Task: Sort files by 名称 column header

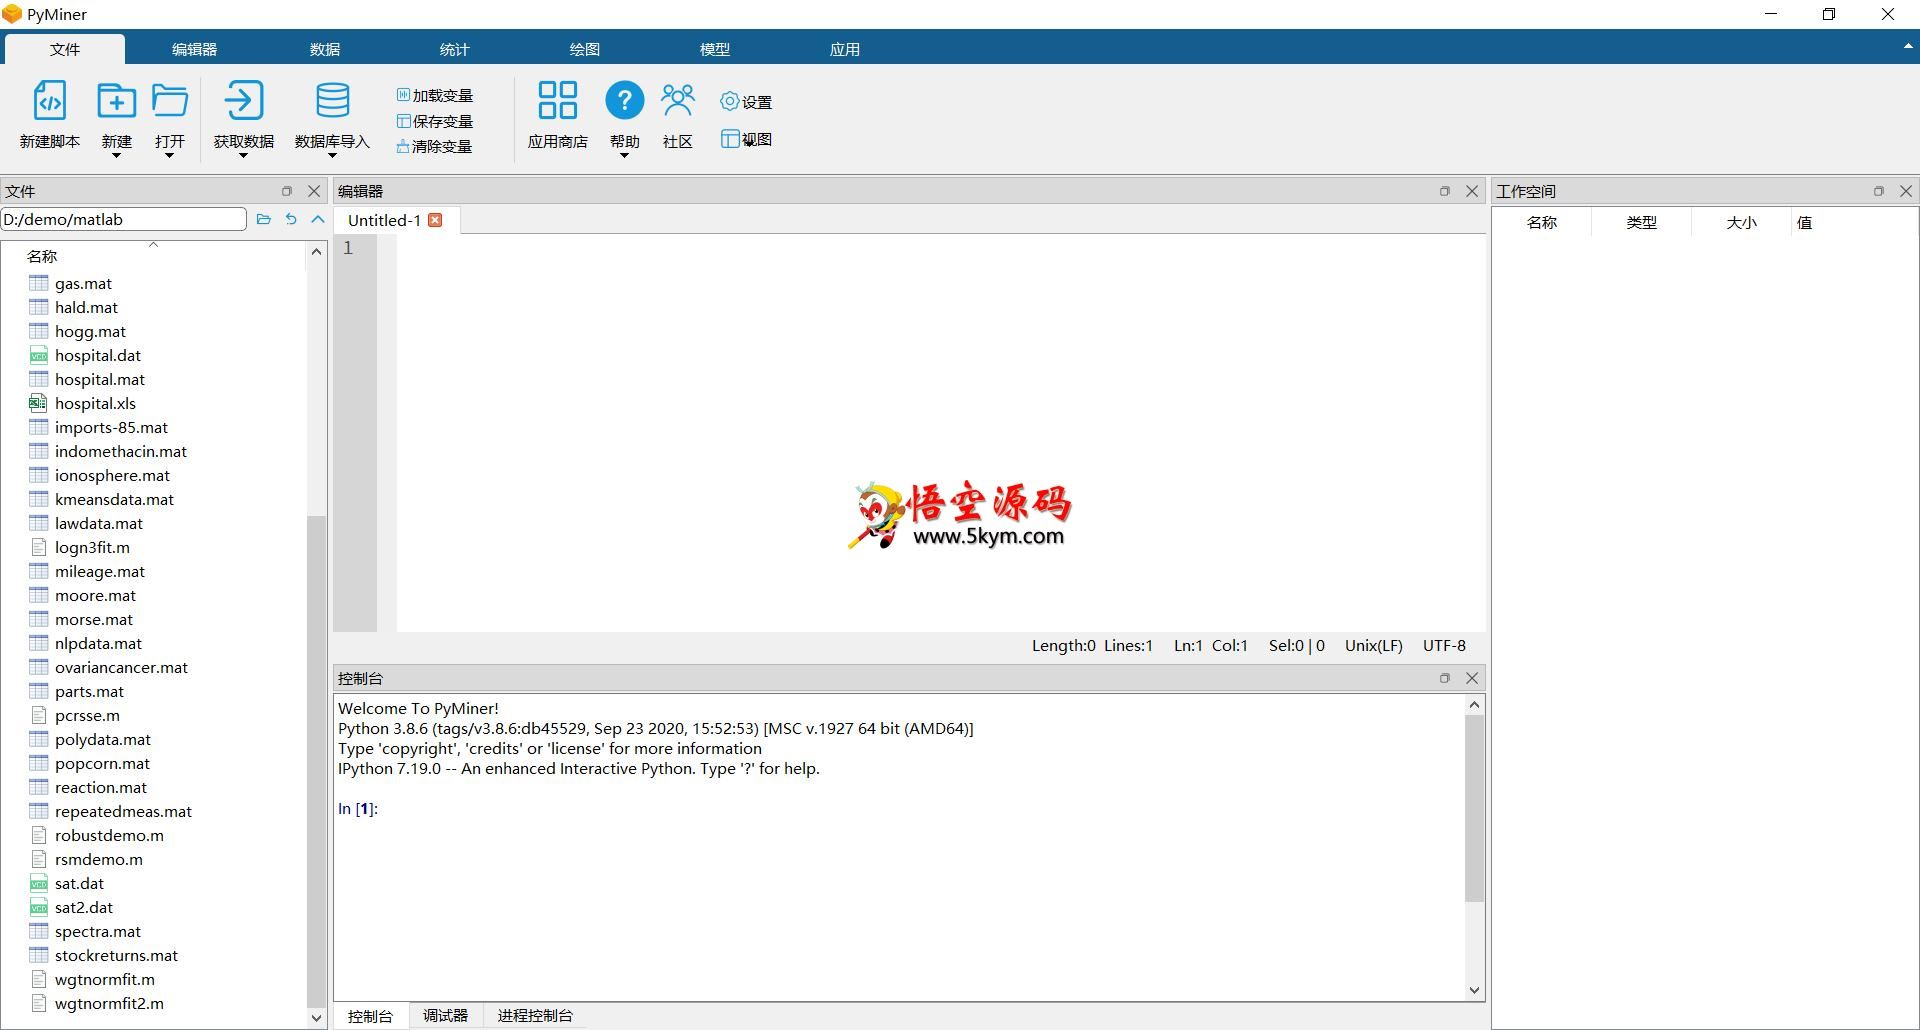Action: point(153,256)
